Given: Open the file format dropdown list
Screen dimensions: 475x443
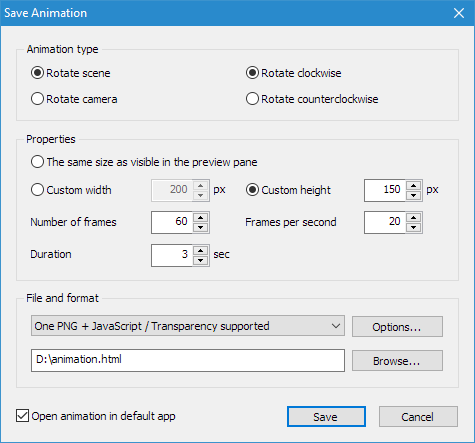Looking at the screenshot, I should pyautogui.click(x=188, y=326).
